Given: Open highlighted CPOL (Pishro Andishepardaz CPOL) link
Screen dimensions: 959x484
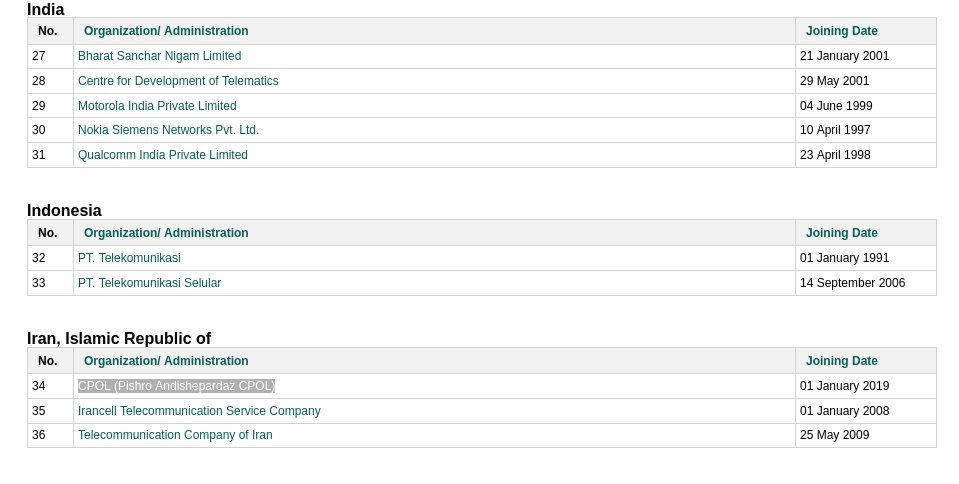Looking at the screenshot, I should pyautogui.click(x=176, y=385).
